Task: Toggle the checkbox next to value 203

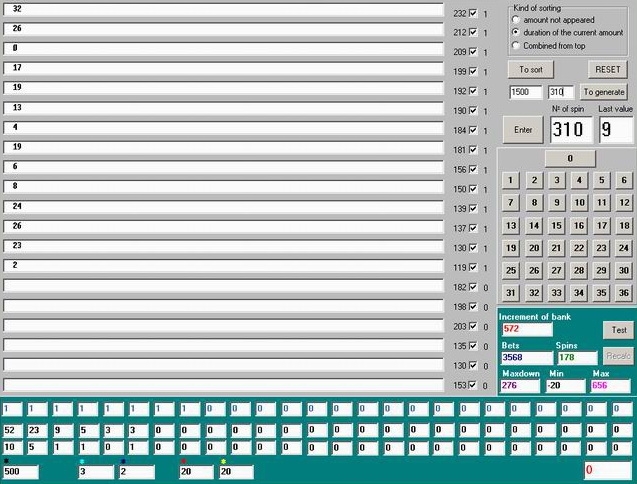Action: pos(474,327)
